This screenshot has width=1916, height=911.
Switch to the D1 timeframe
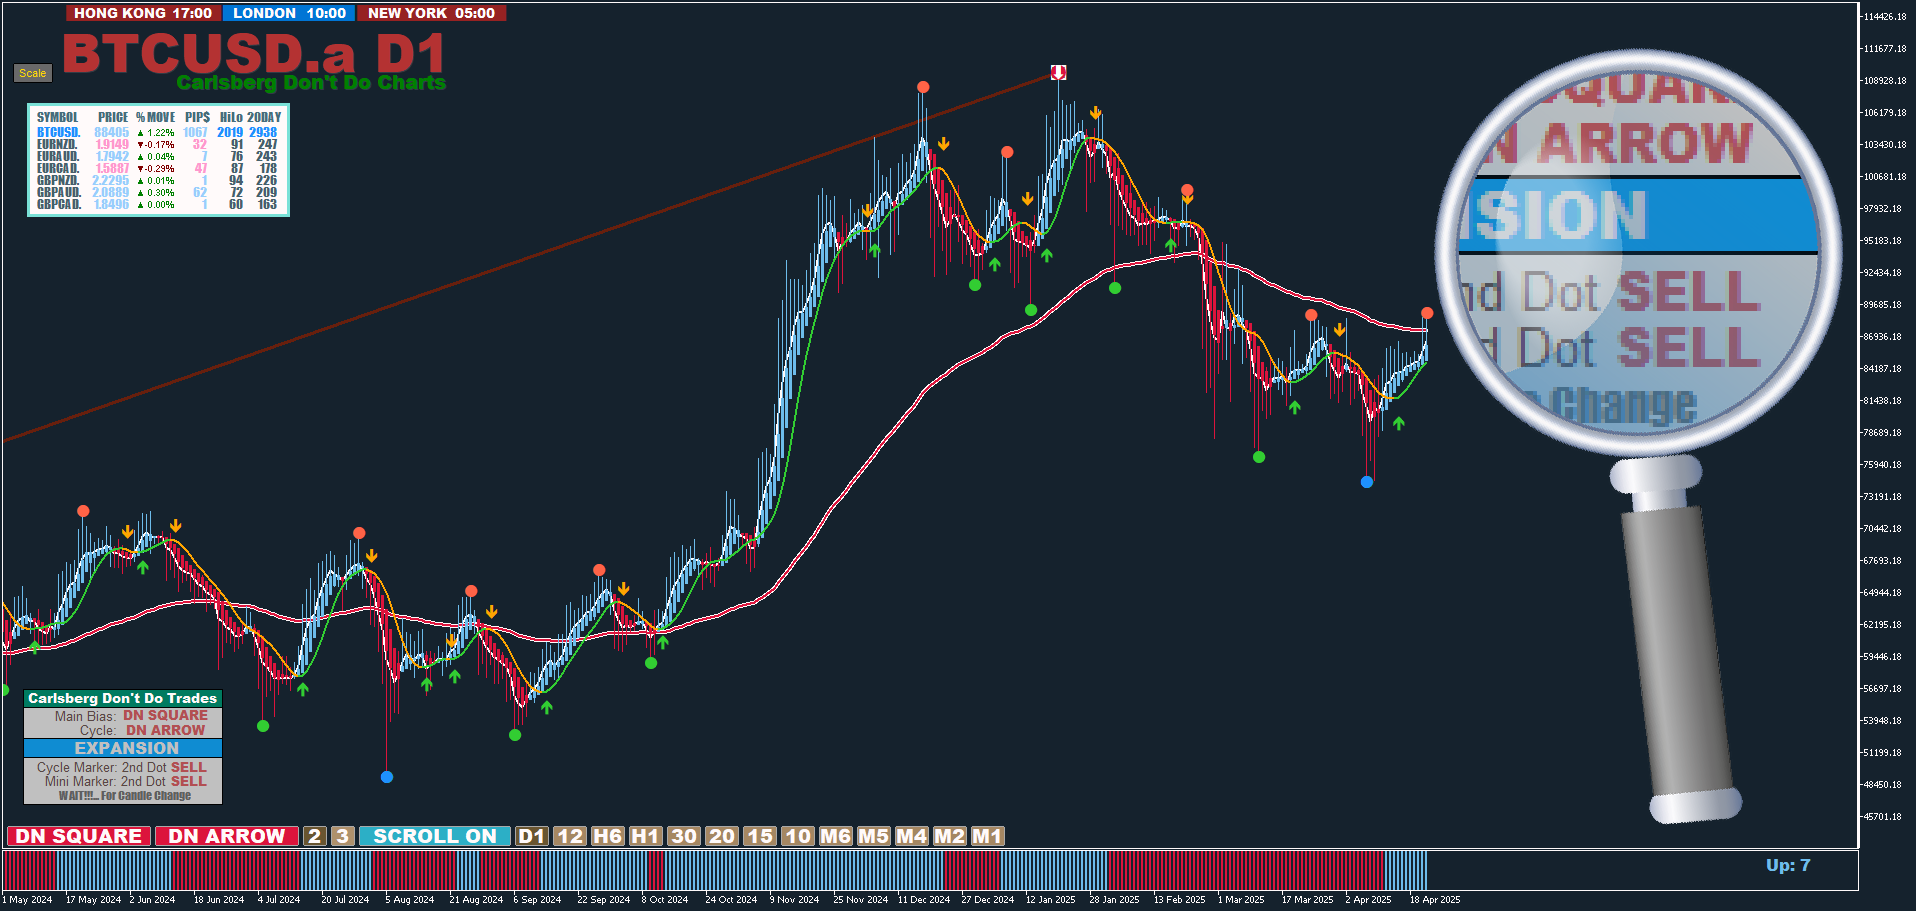(532, 836)
